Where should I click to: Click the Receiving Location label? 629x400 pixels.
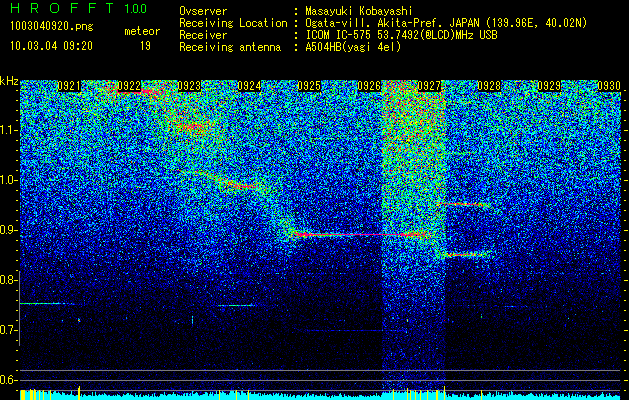point(233,23)
